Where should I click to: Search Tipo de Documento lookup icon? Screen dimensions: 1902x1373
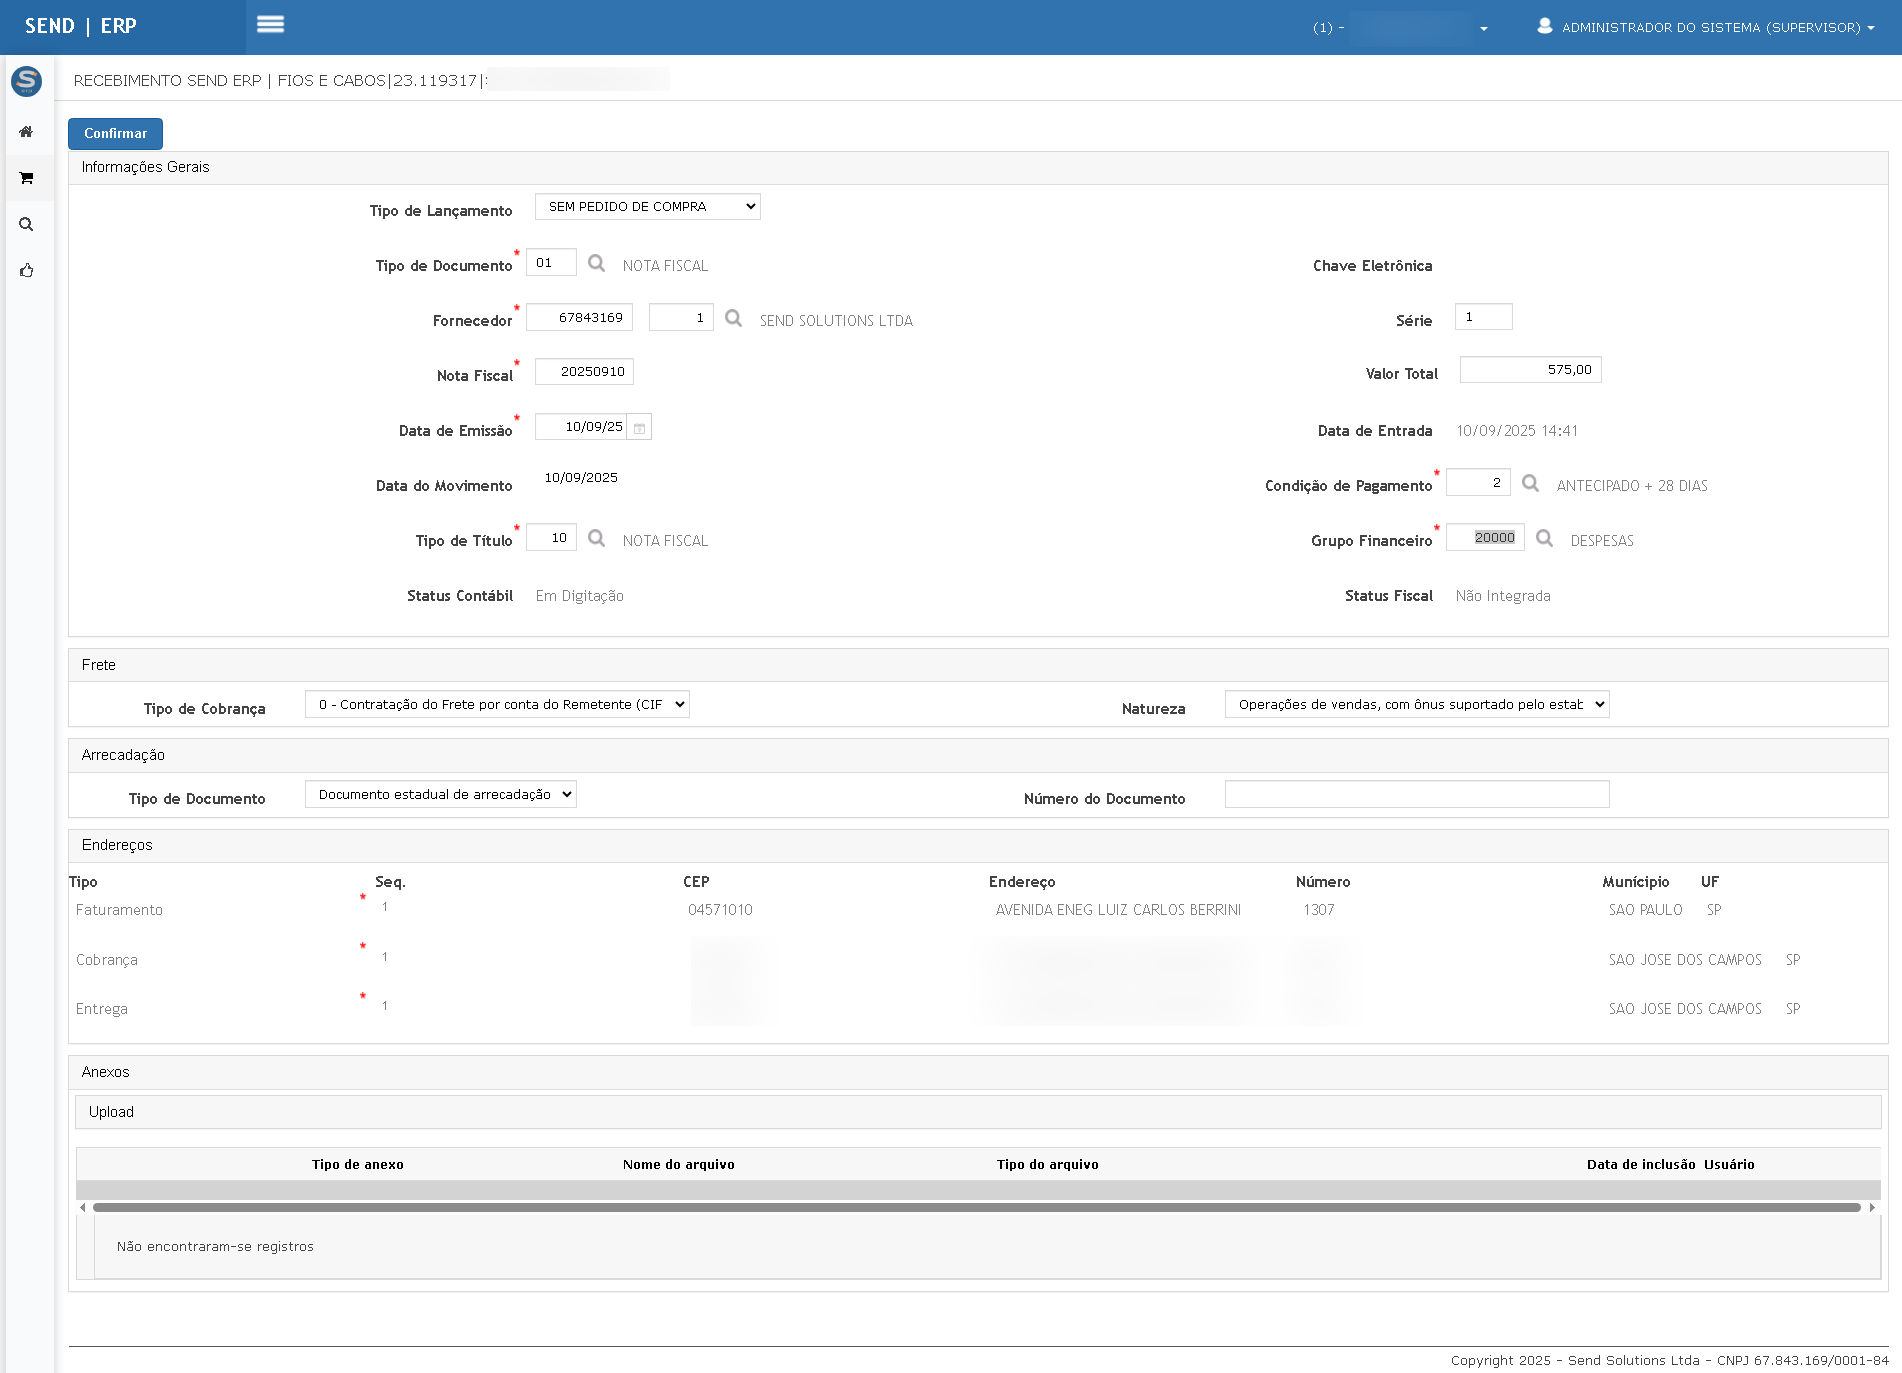597,263
